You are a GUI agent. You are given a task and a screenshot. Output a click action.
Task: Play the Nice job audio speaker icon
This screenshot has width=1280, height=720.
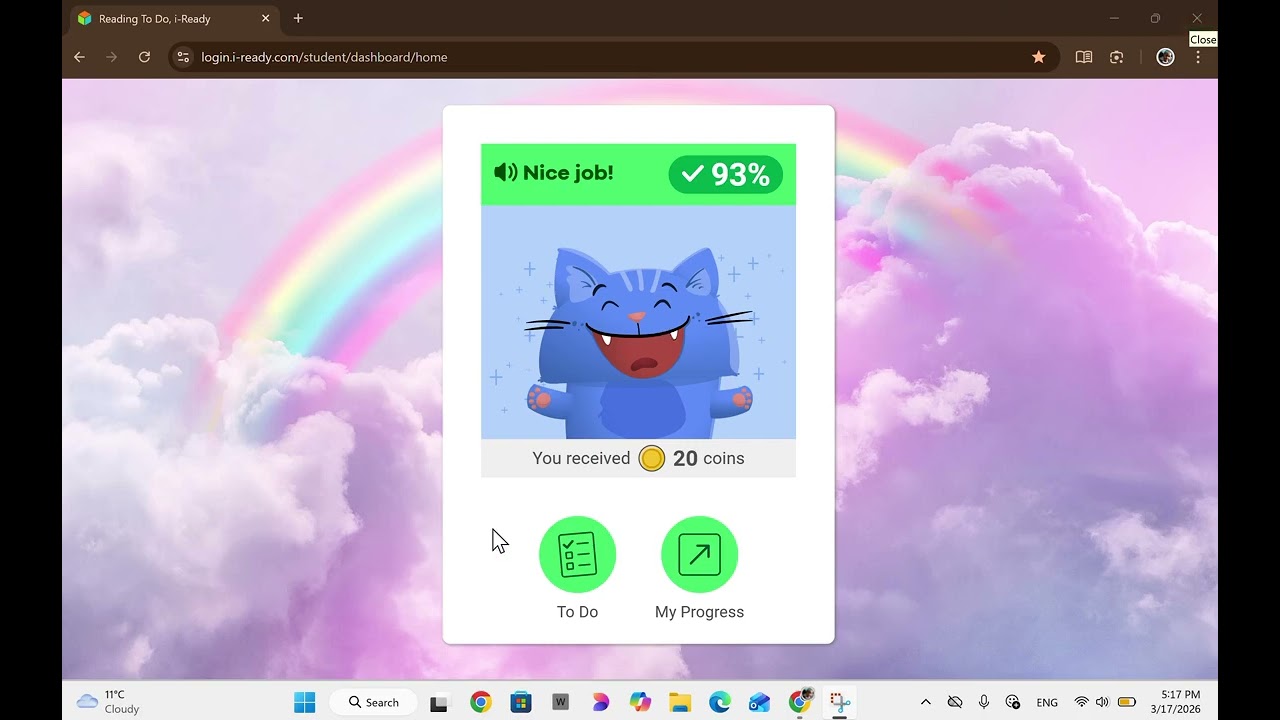point(506,173)
